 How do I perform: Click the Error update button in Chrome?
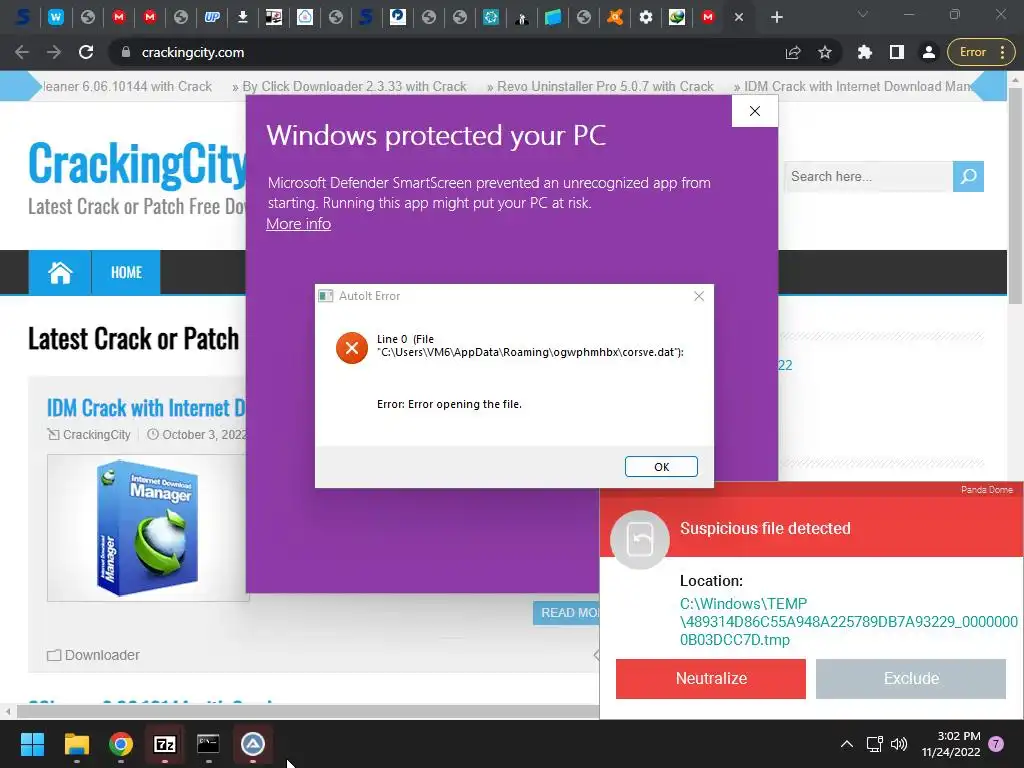pos(980,52)
